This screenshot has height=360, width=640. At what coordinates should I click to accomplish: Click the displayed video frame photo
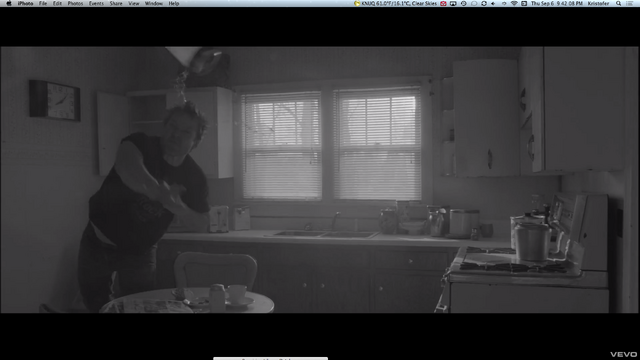click(x=320, y=180)
